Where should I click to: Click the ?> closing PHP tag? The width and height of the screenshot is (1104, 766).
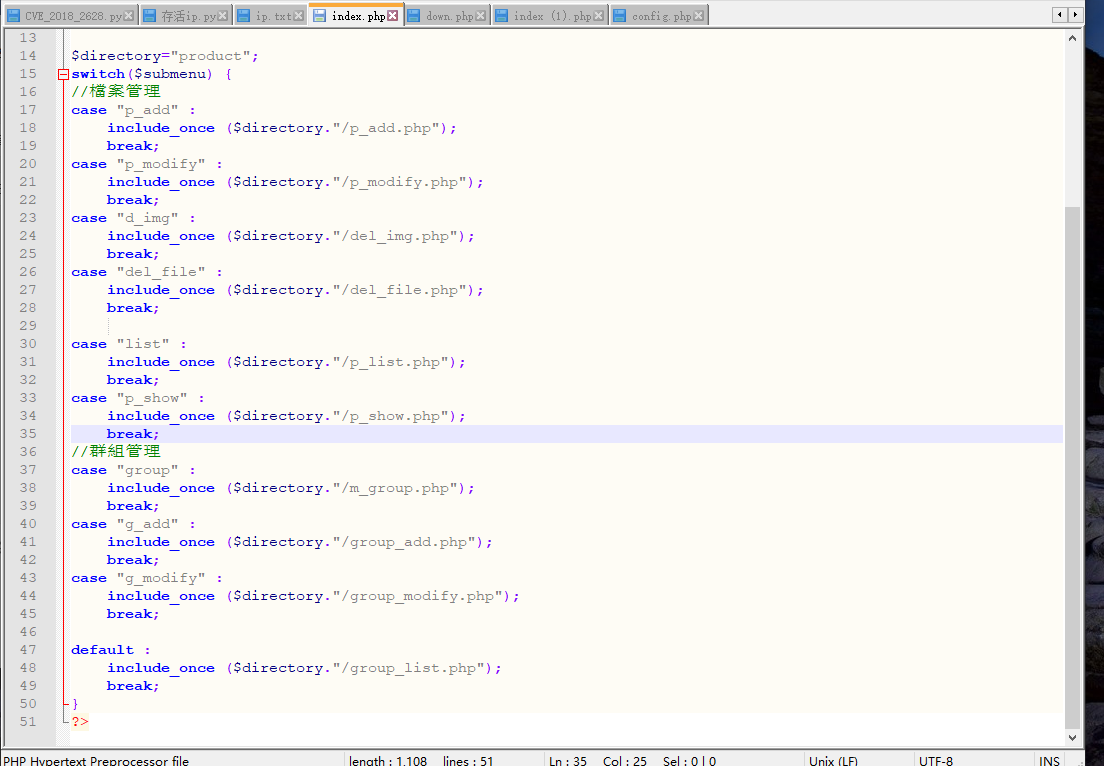tap(80, 722)
